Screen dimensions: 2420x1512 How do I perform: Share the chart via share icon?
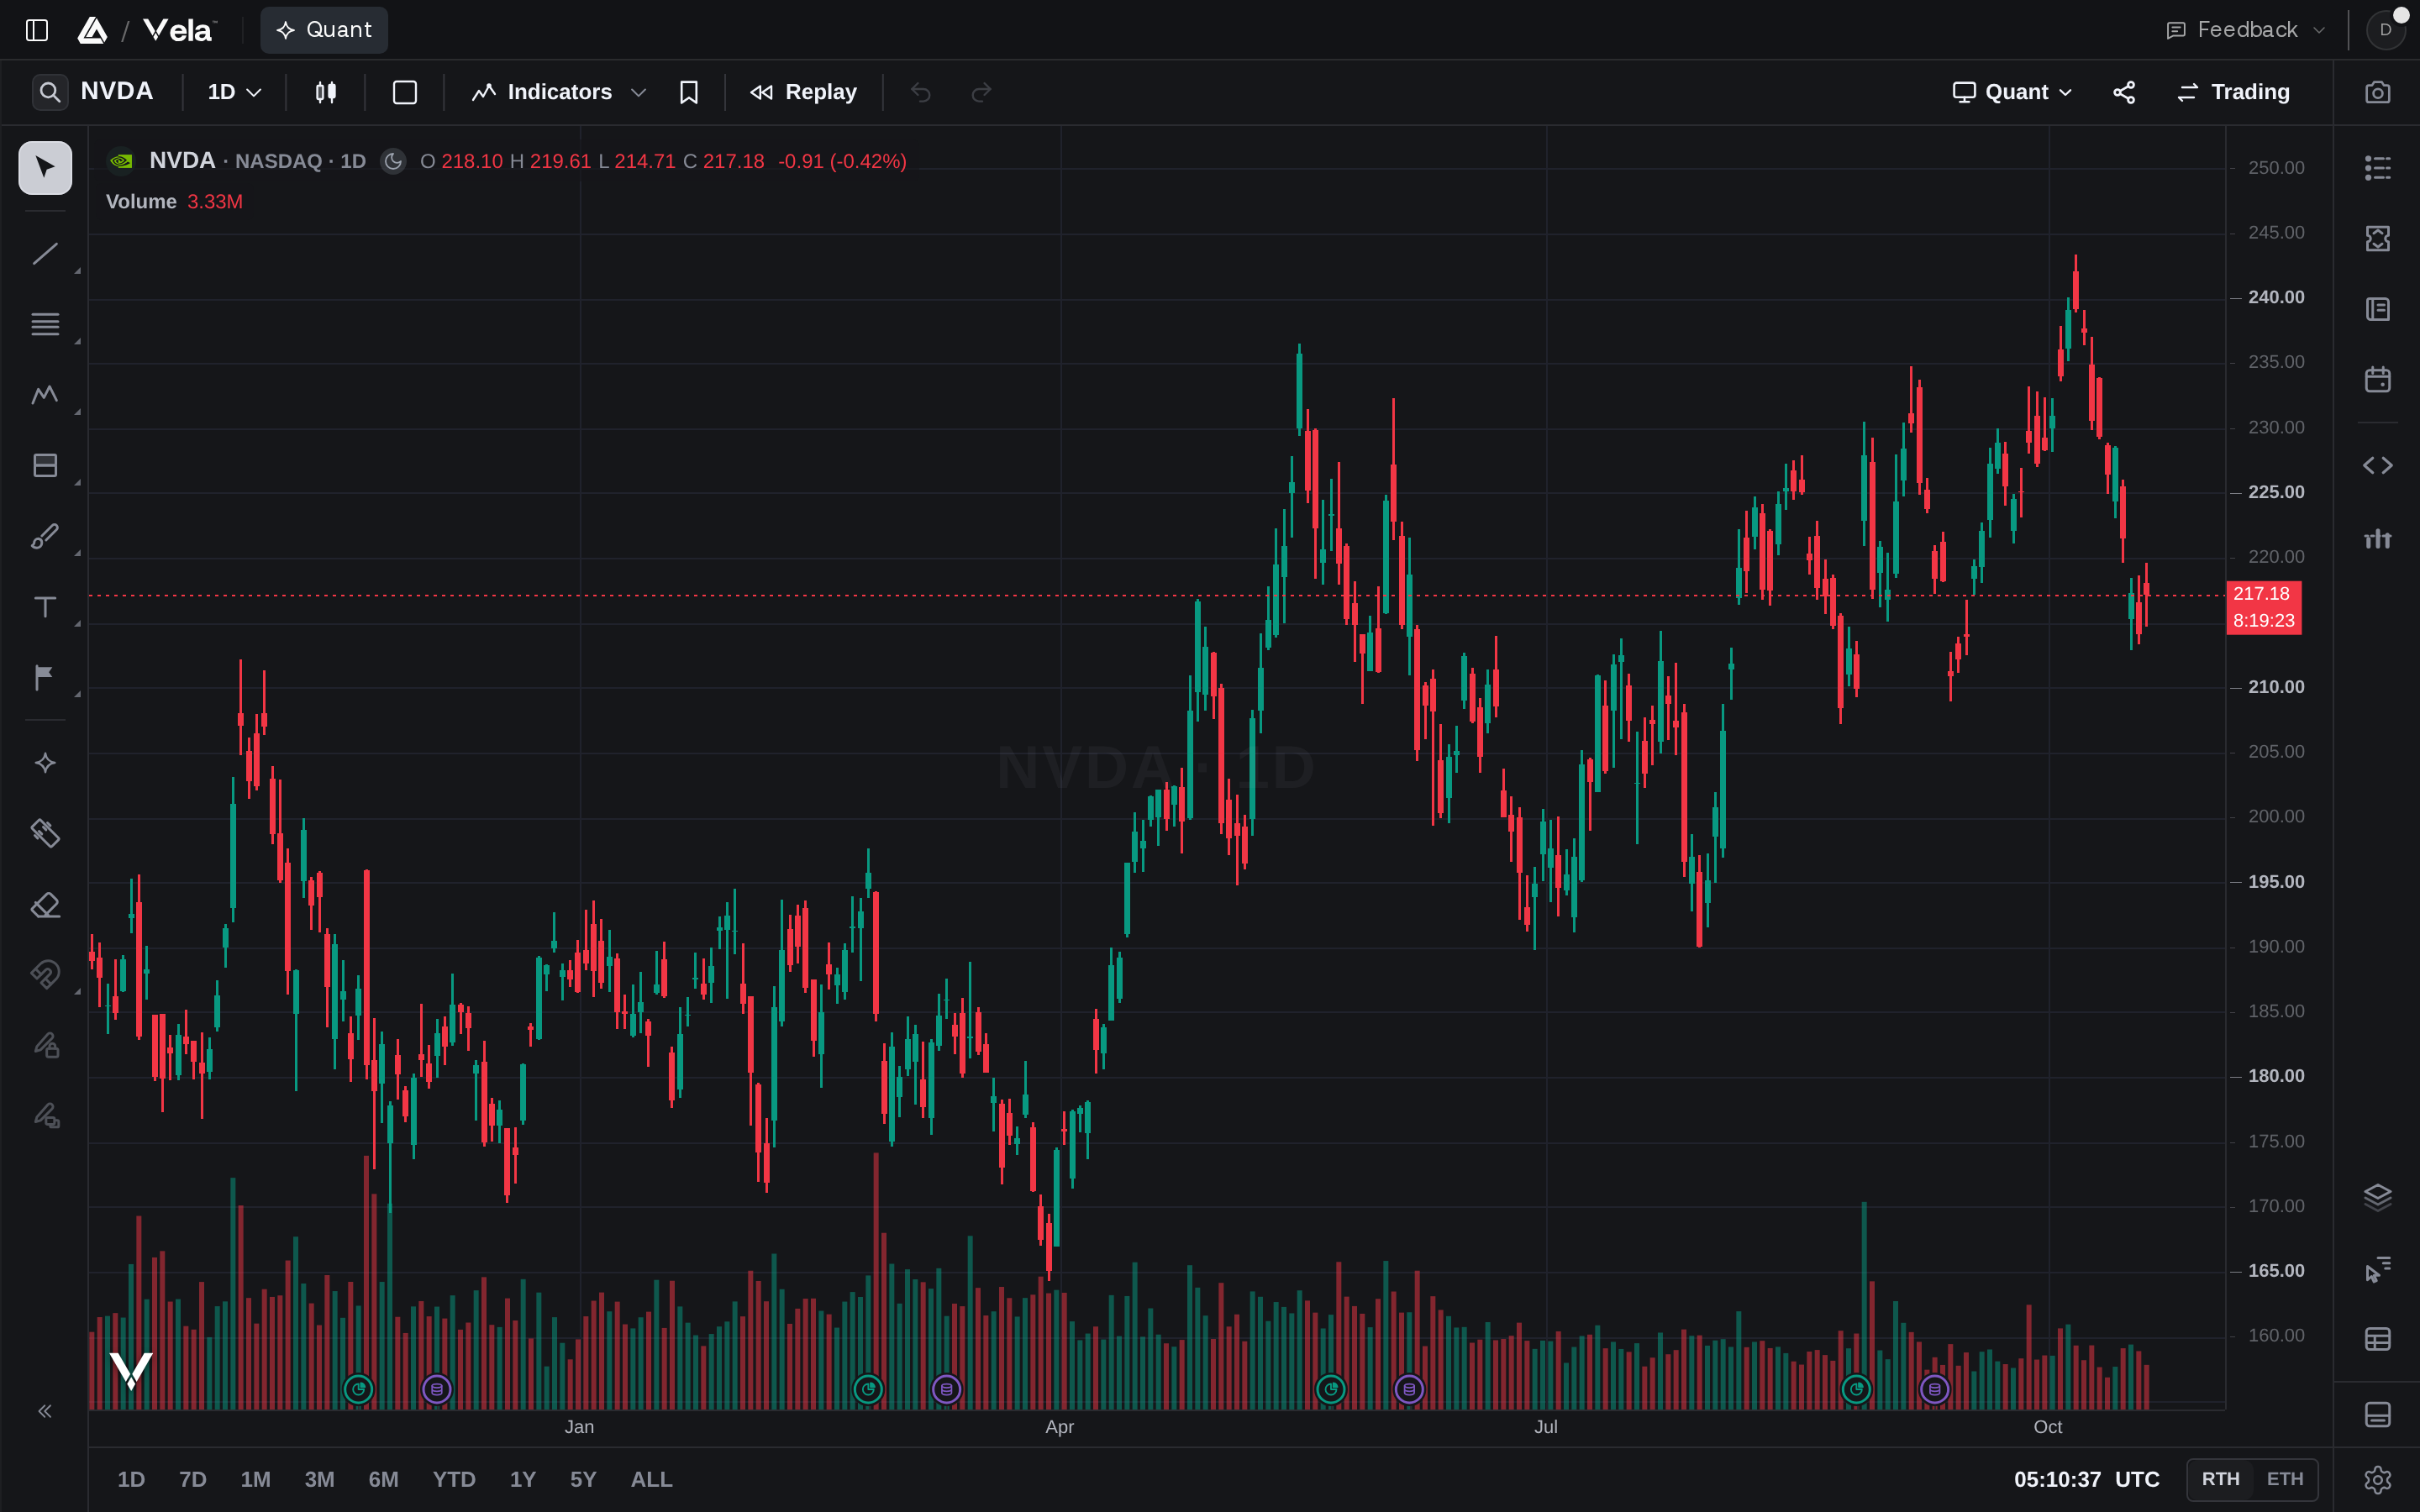[2124, 92]
